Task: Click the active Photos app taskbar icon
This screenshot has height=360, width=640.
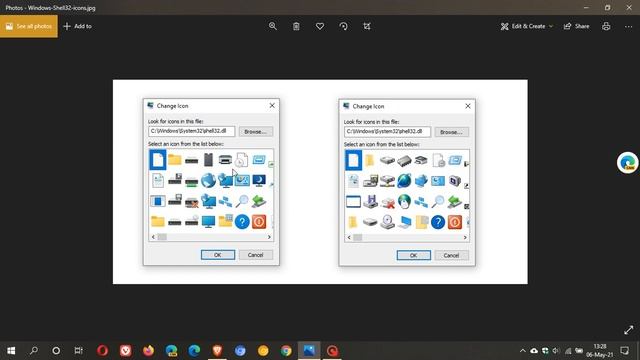Action: (x=309, y=351)
